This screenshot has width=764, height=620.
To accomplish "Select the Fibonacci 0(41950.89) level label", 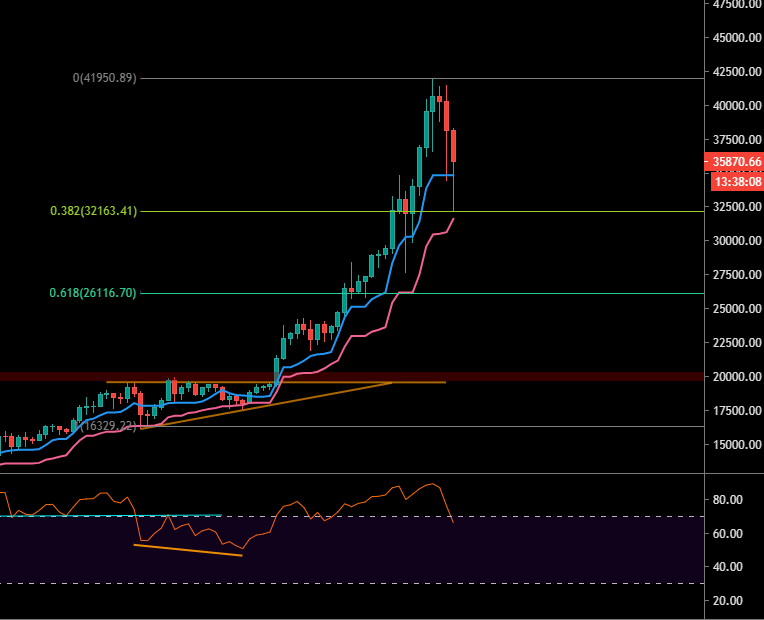I will pos(105,78).
